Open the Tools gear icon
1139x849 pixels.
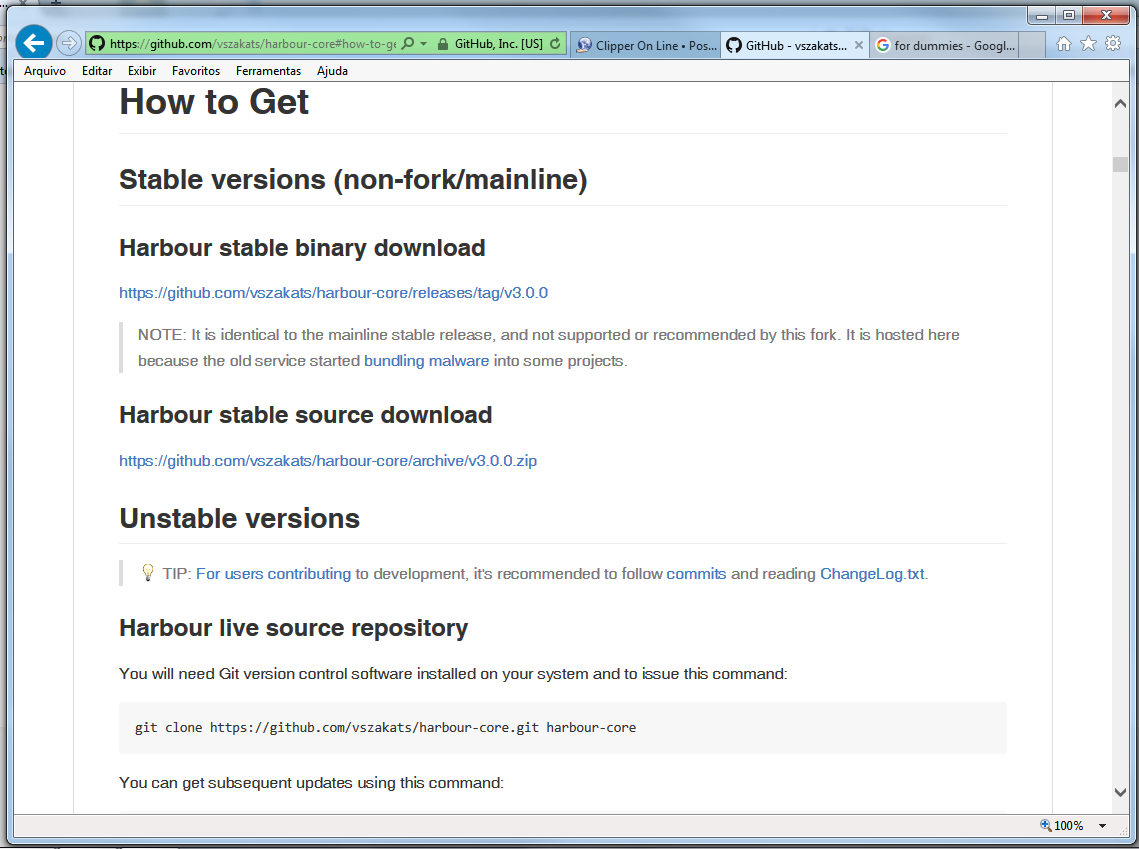(x=1112, y=44)
